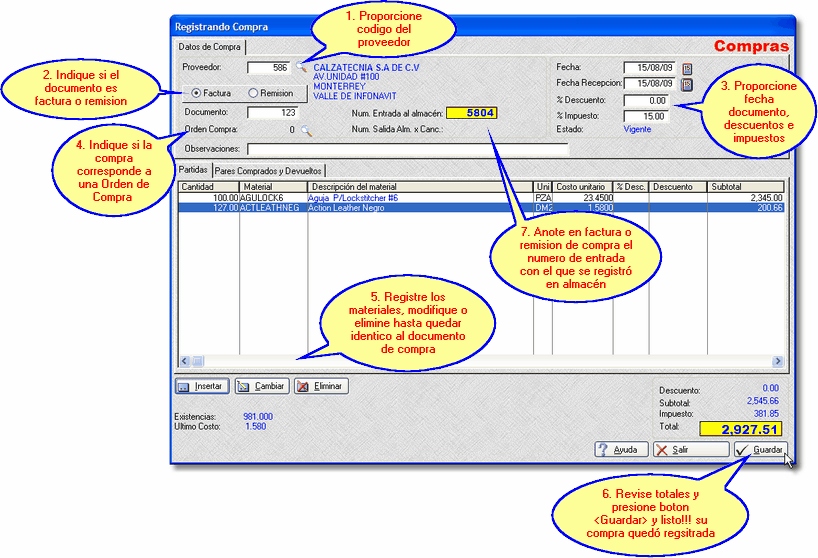This screenshot has height=558, width=818.
Task: Click the Salir button
Action: coord(690,450)
